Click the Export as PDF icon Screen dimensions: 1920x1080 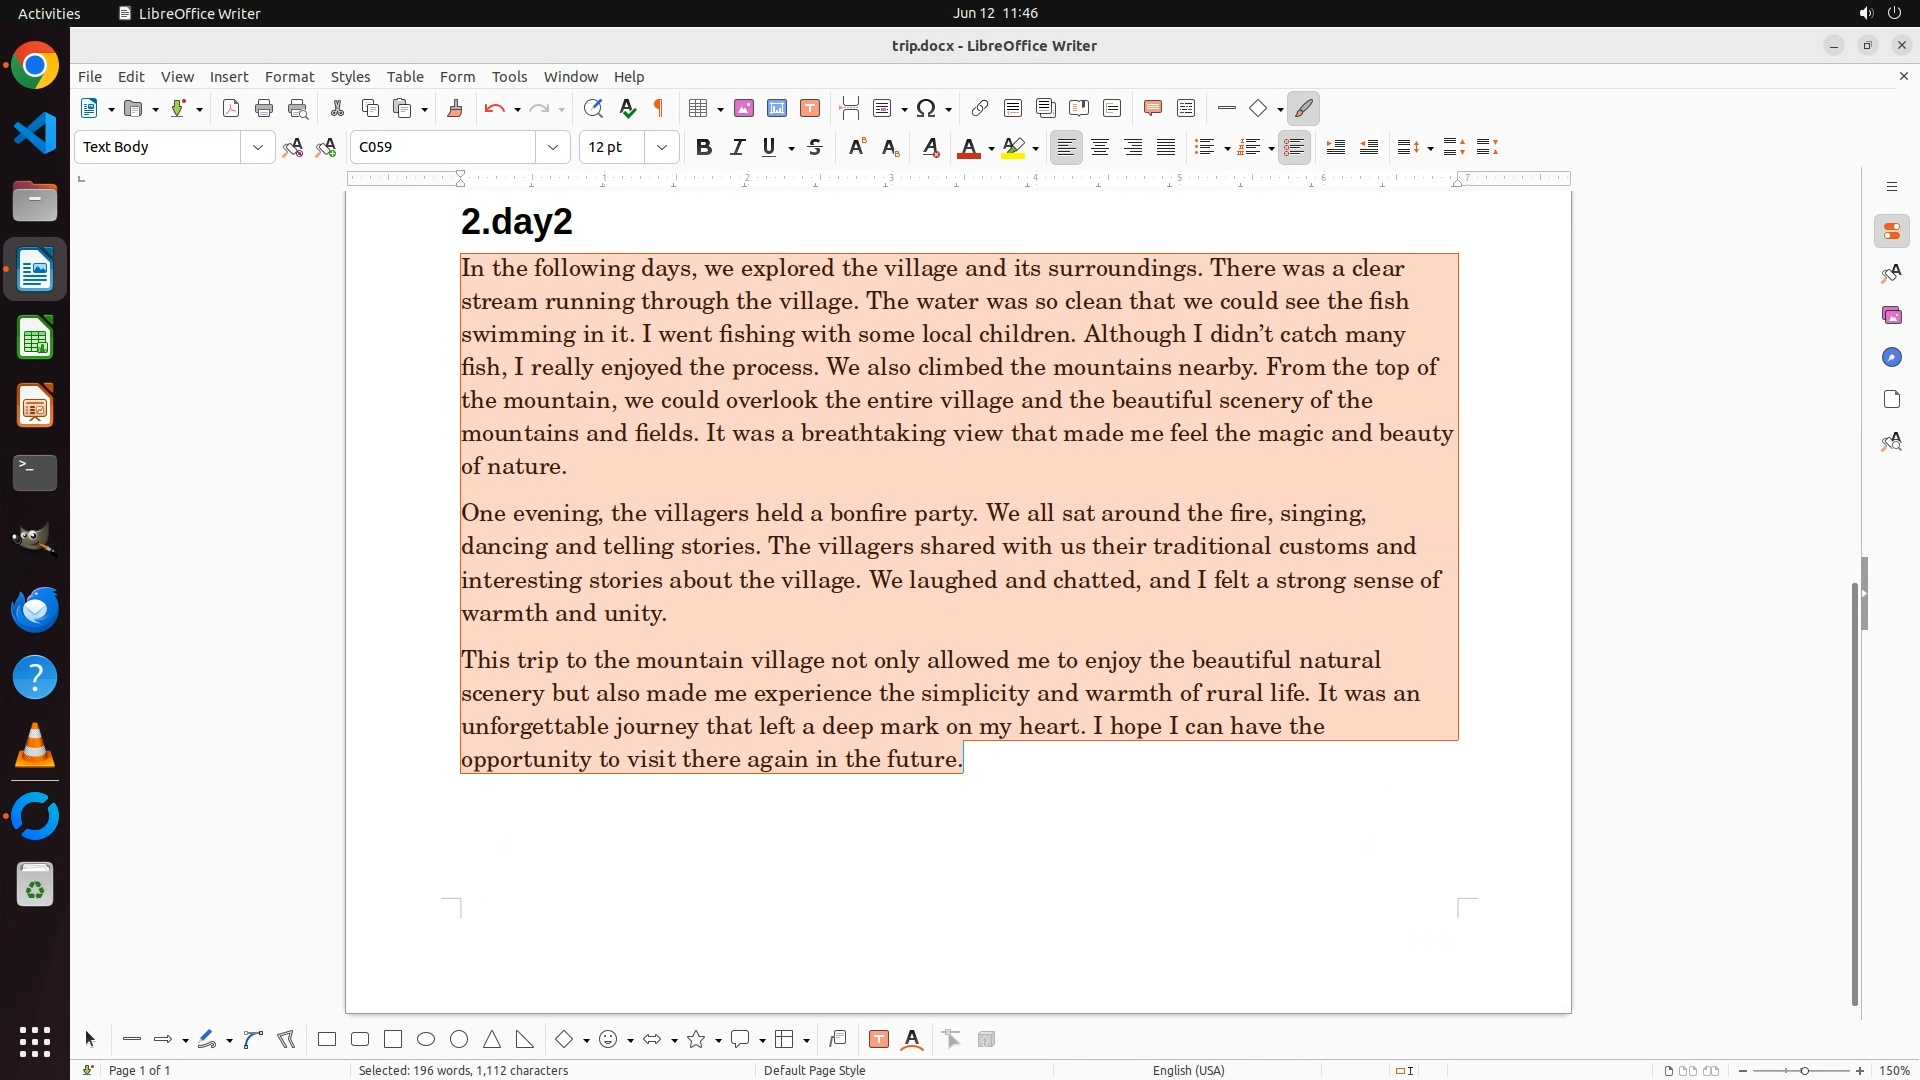(231, 108)
